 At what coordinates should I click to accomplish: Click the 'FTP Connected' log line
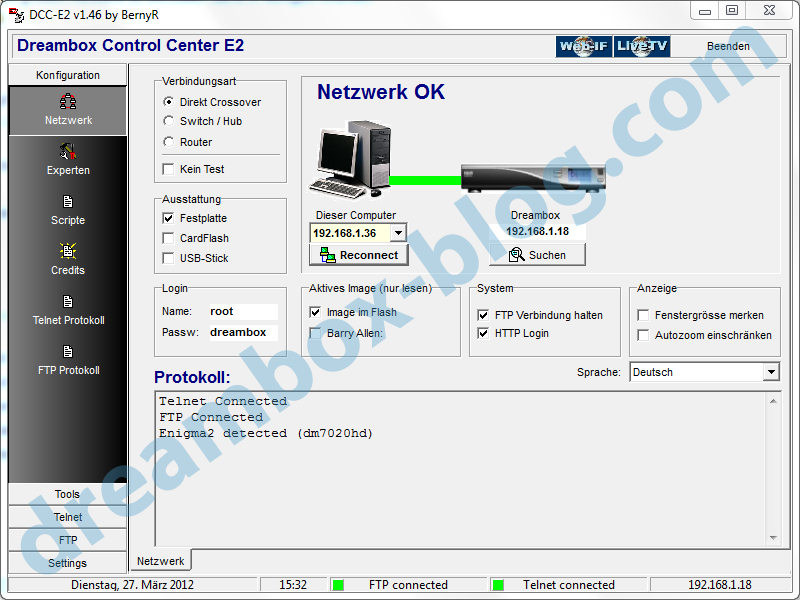point(211,417)
